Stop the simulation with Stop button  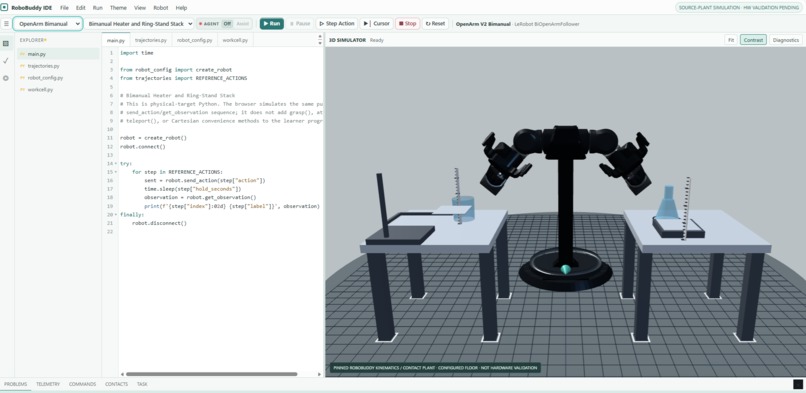[x=408, y=24]
